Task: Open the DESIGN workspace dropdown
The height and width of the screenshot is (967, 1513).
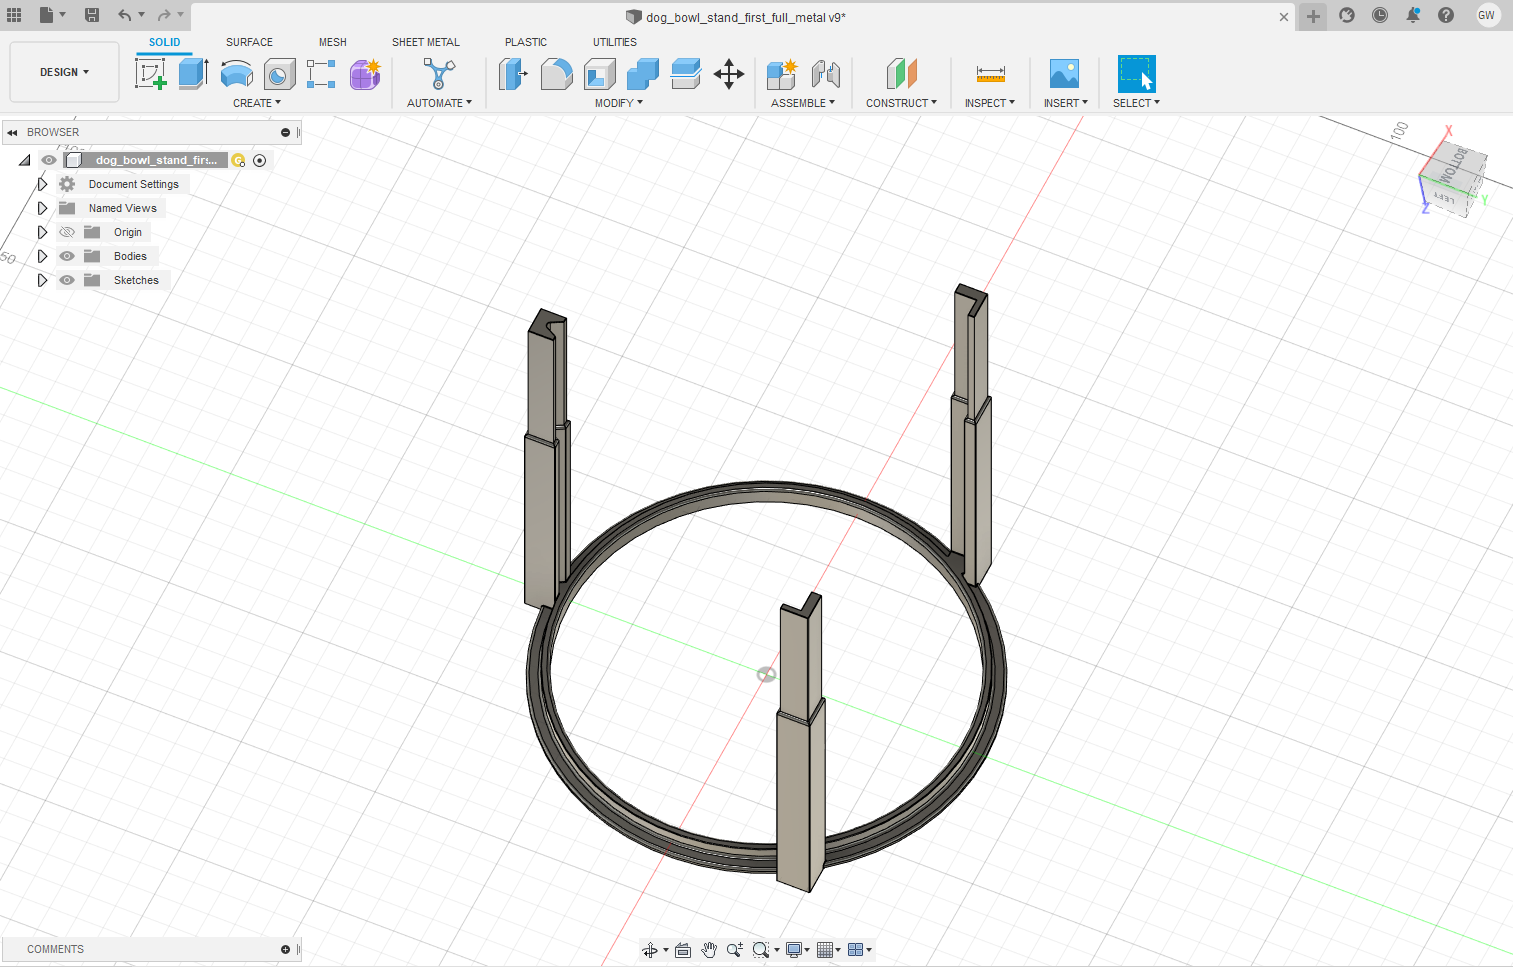Action: click(x=64, y=72)
